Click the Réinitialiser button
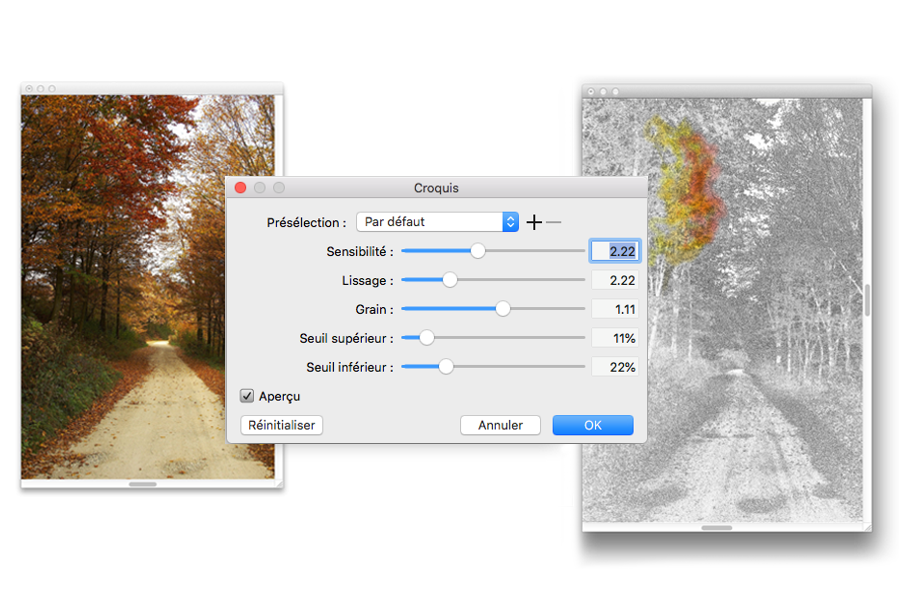This screenshot has height=600, width=899. 282,425
